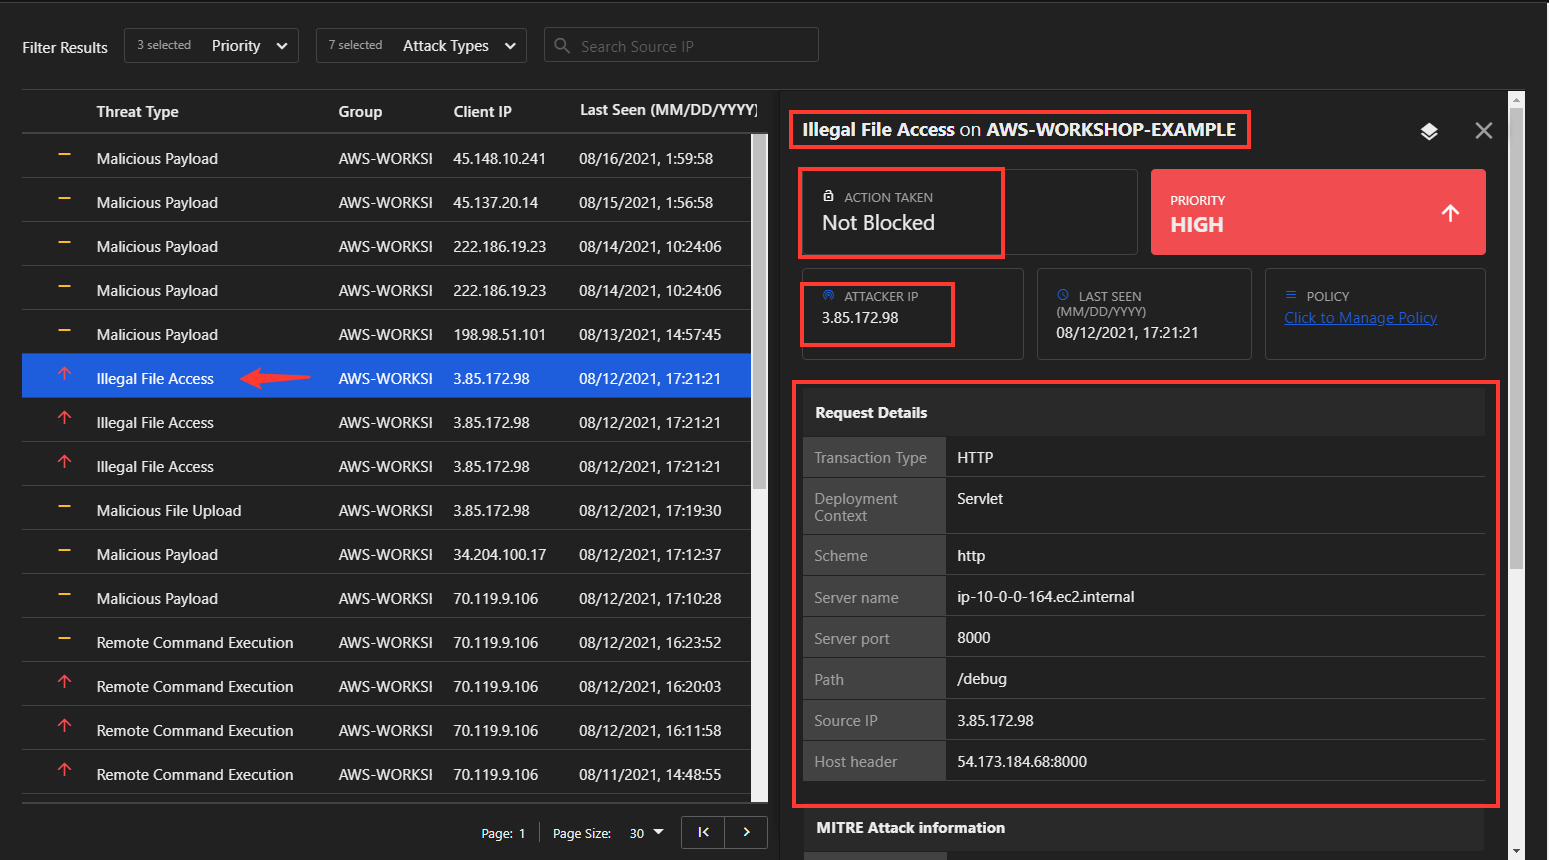1549x860 pixels.
Task: Sort by the Client IP column header
Action: point(482,112)
